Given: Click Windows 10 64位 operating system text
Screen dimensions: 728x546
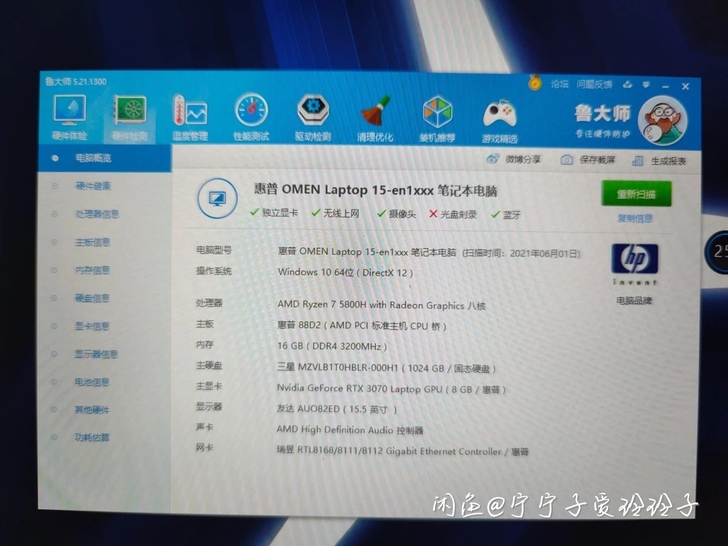Looking at the screenshot, I should 345,272.
